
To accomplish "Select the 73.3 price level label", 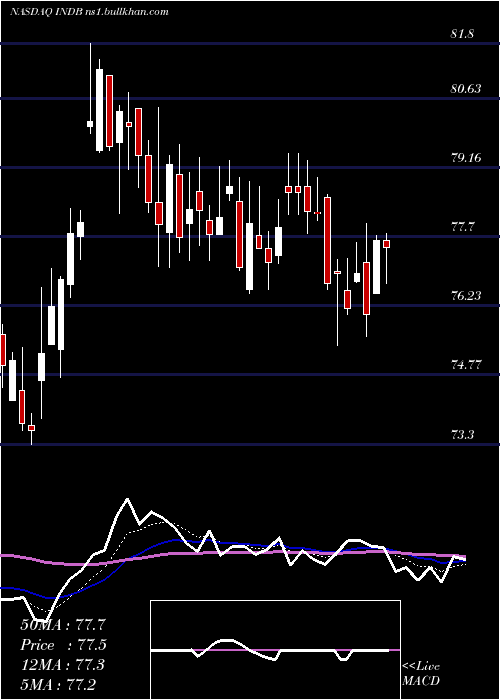I will [x=462, y=434].
